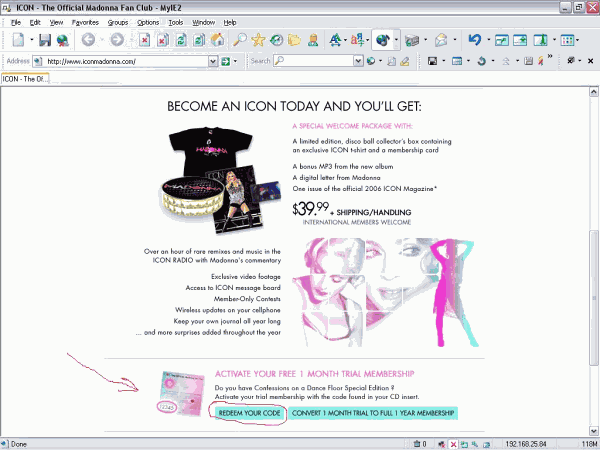Click the Stop All pages icon
600x450 pixels.
[162, 40]
